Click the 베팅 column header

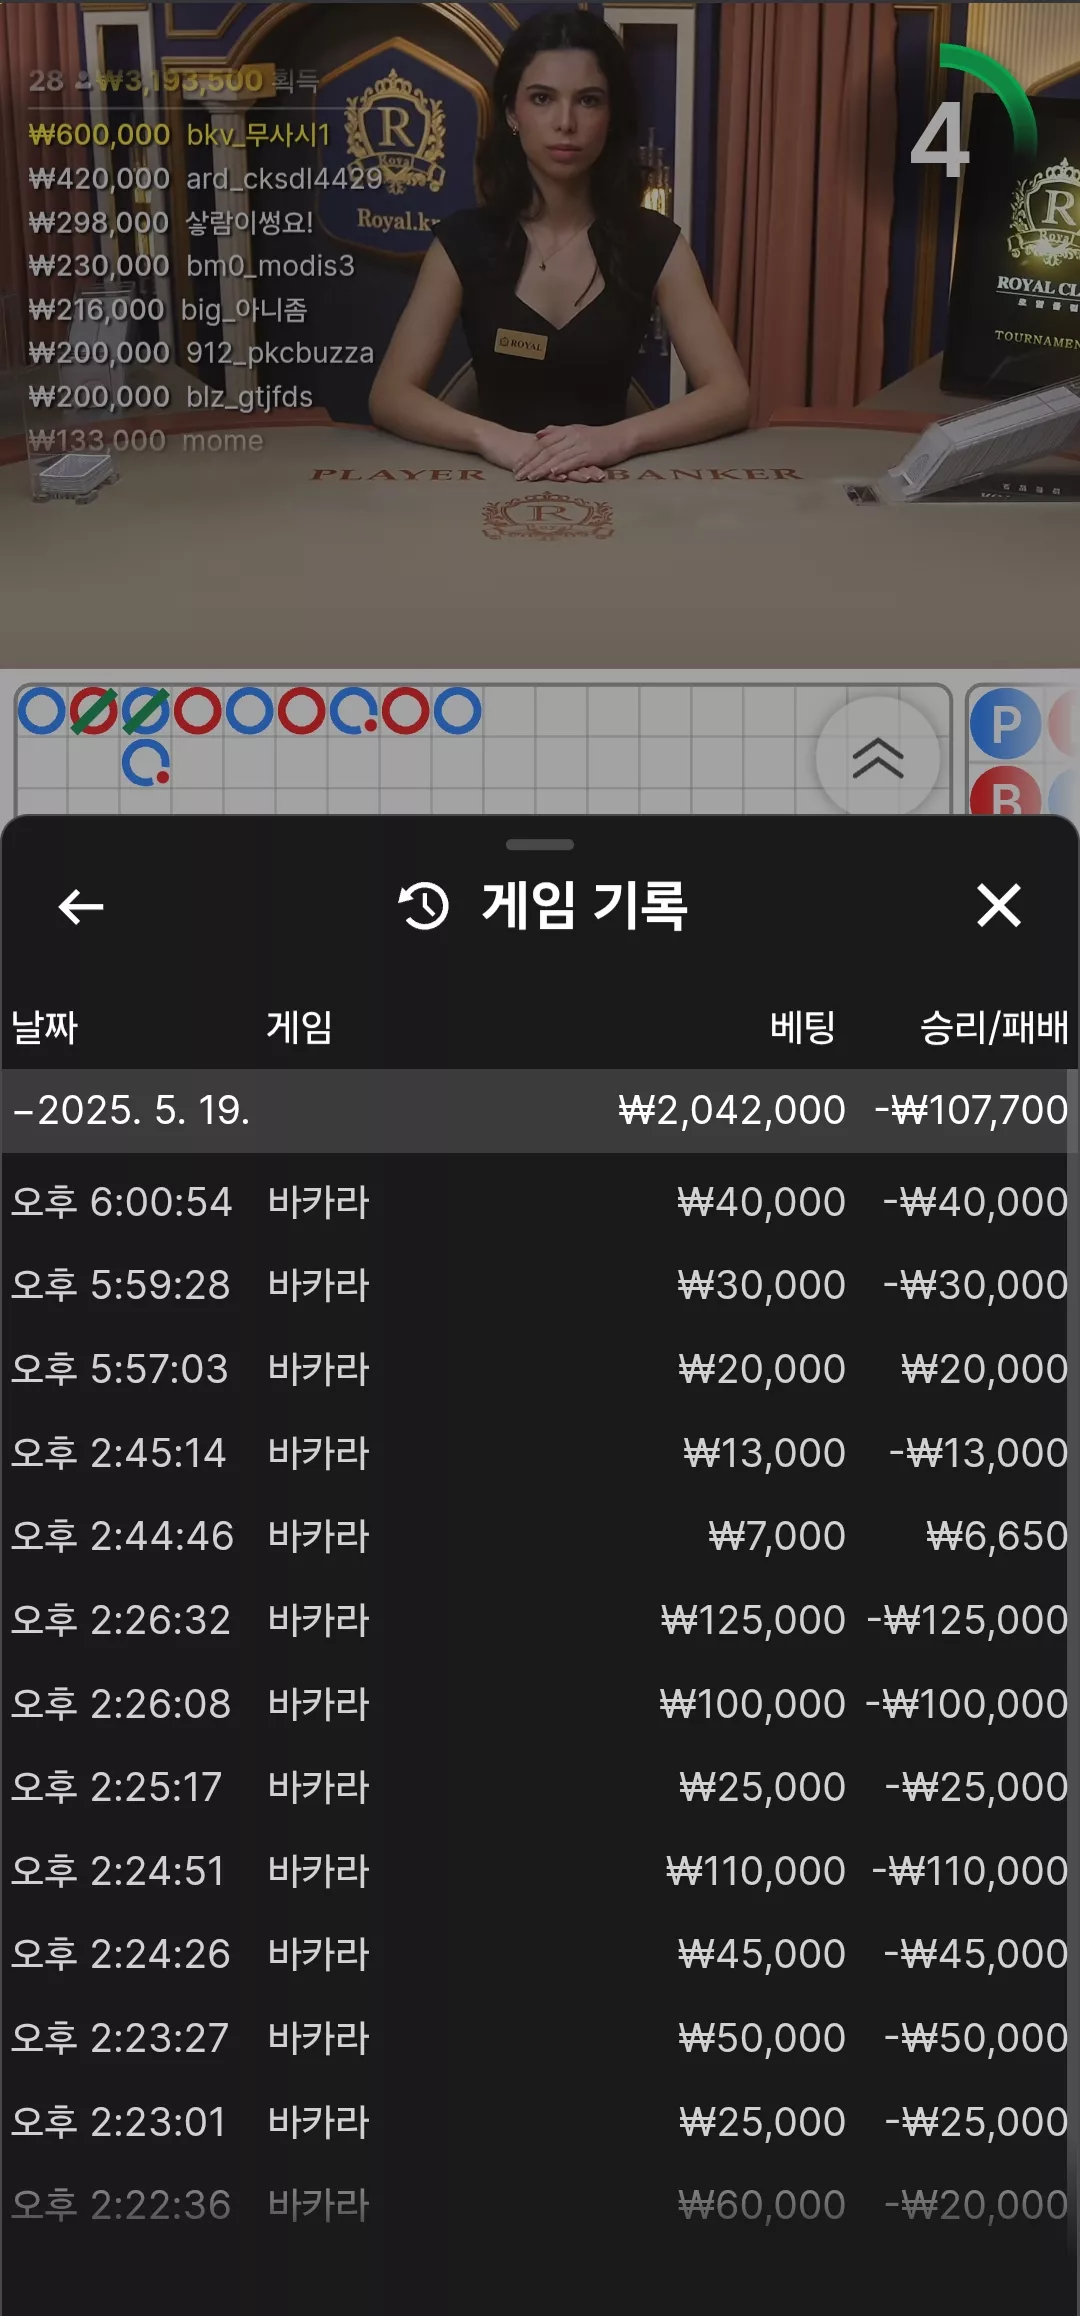(802, 1027)
